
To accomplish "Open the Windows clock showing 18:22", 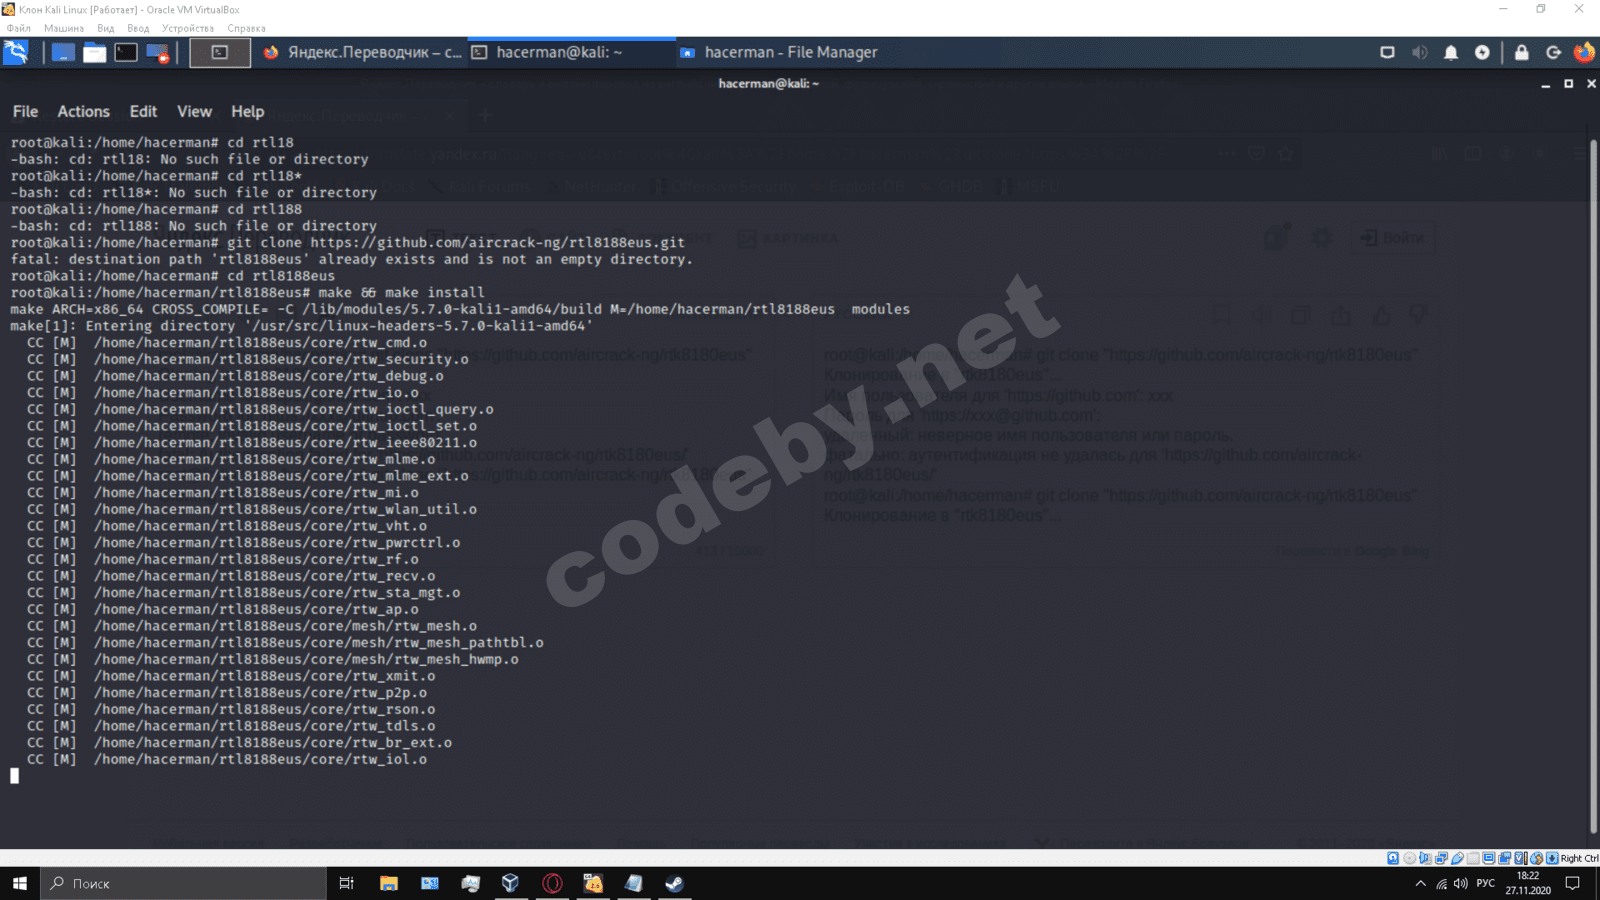I will [1528, 883].
